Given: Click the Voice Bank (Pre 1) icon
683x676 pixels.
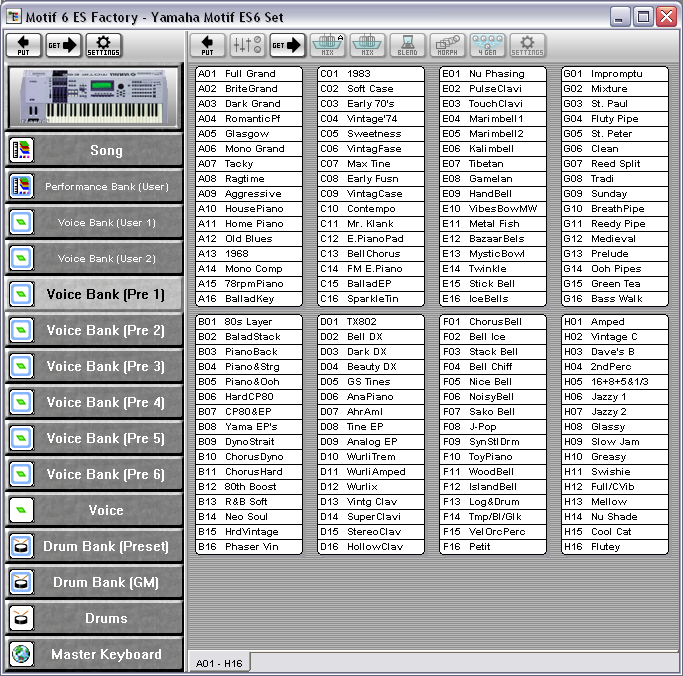Looking at the screenshot, I should coord(21,294).
